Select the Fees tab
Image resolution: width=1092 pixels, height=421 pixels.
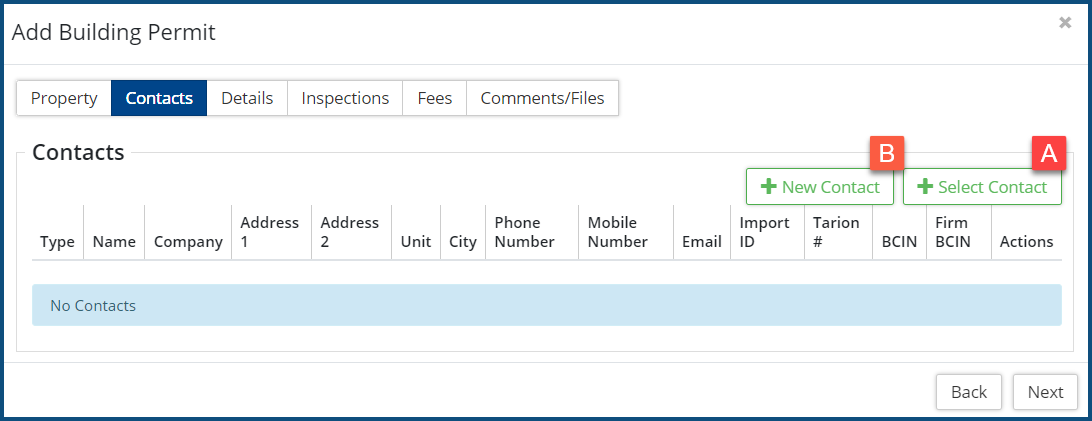435,98
